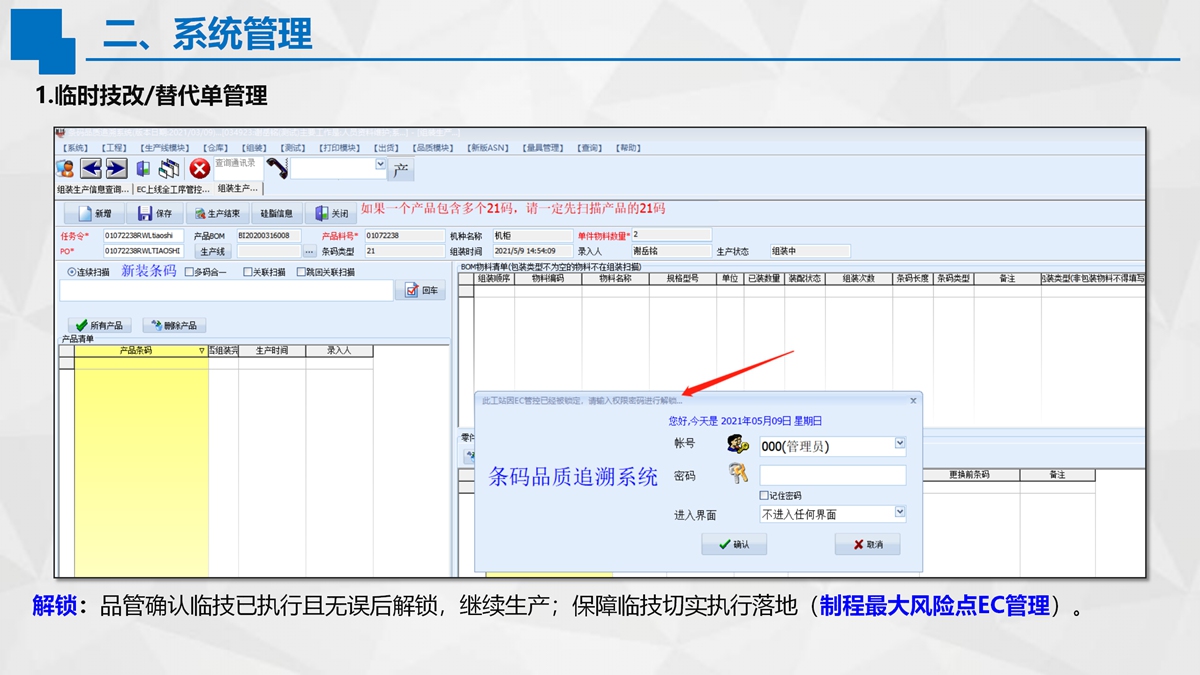Click the 保存 floppy disk button

point(155,214)
